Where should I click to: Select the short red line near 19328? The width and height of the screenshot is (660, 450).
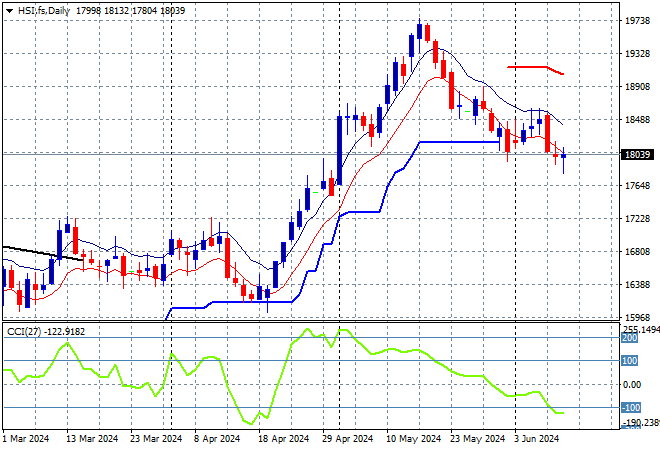[x=535, y=67]
